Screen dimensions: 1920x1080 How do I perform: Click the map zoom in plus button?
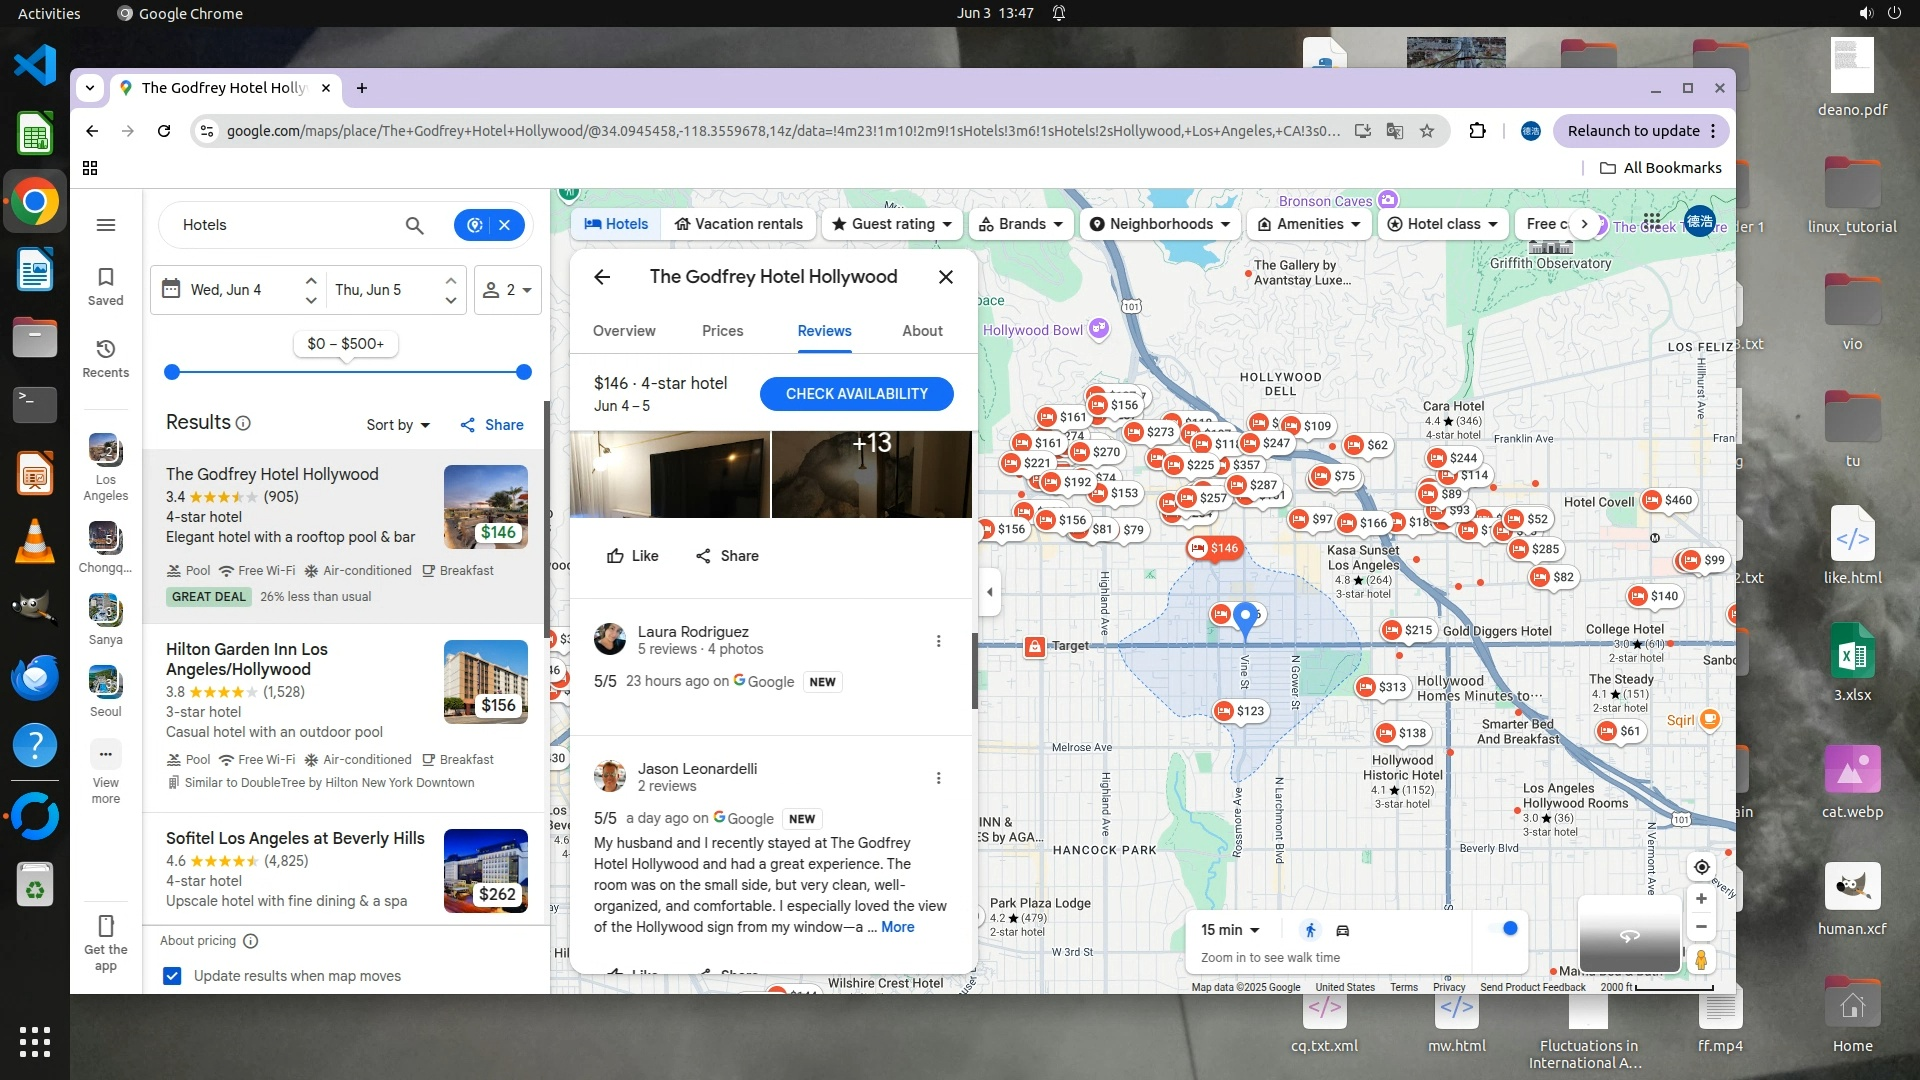1701,898
